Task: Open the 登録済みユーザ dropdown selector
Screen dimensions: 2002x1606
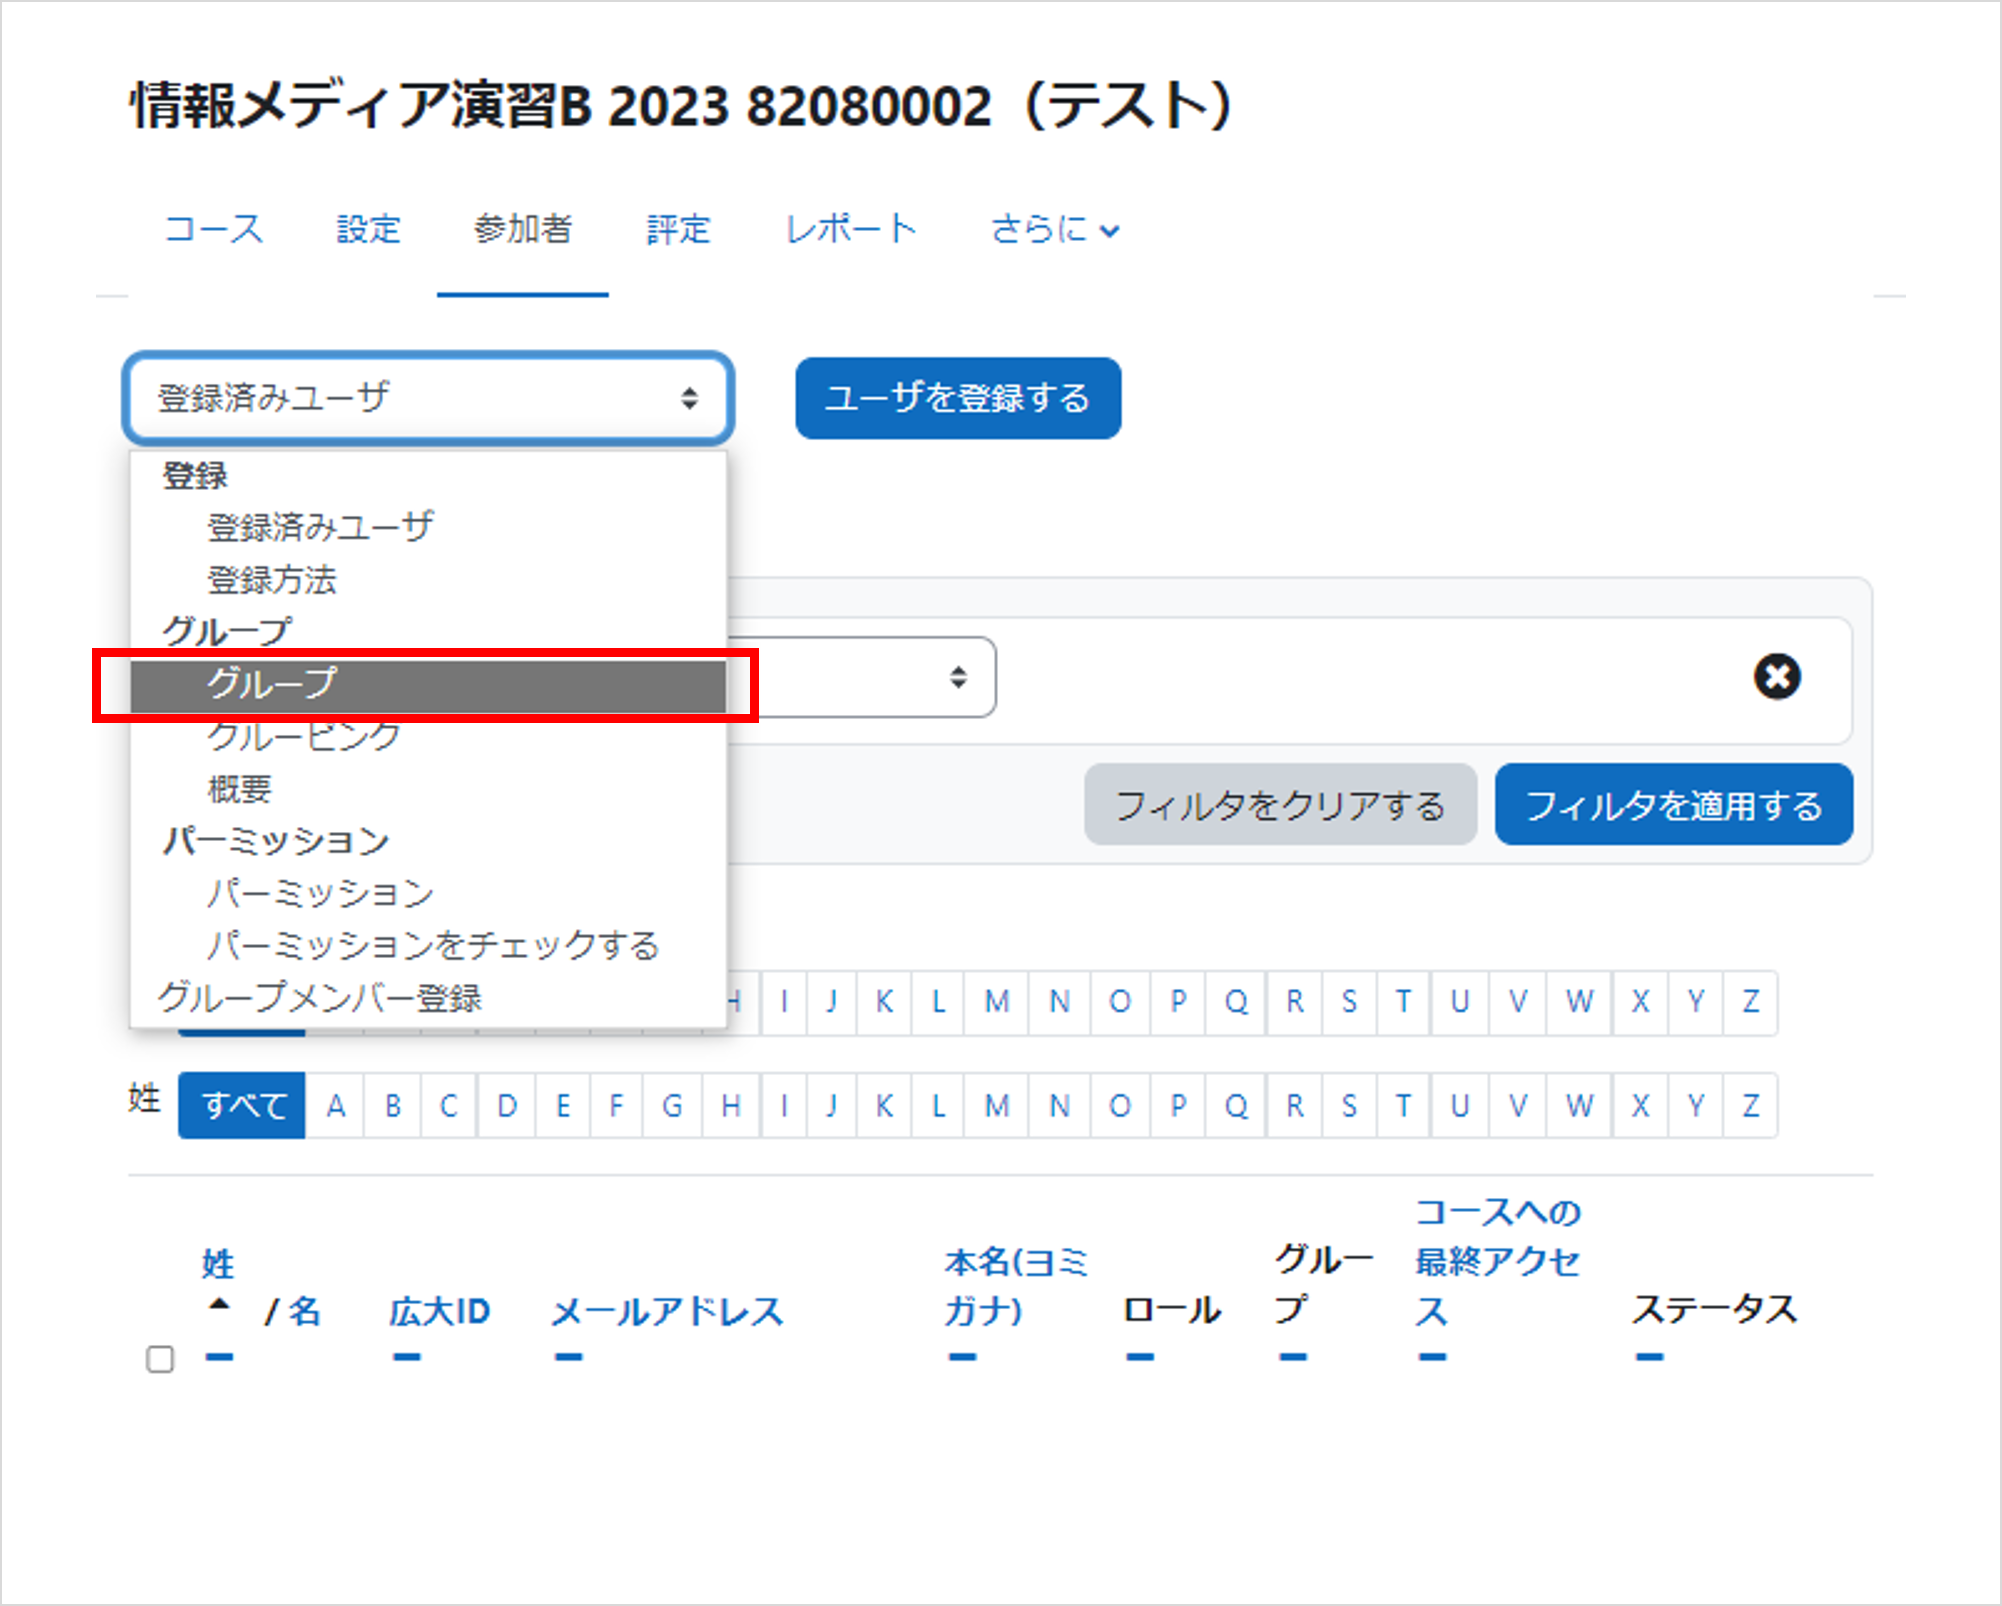Action: coord(429,397)
